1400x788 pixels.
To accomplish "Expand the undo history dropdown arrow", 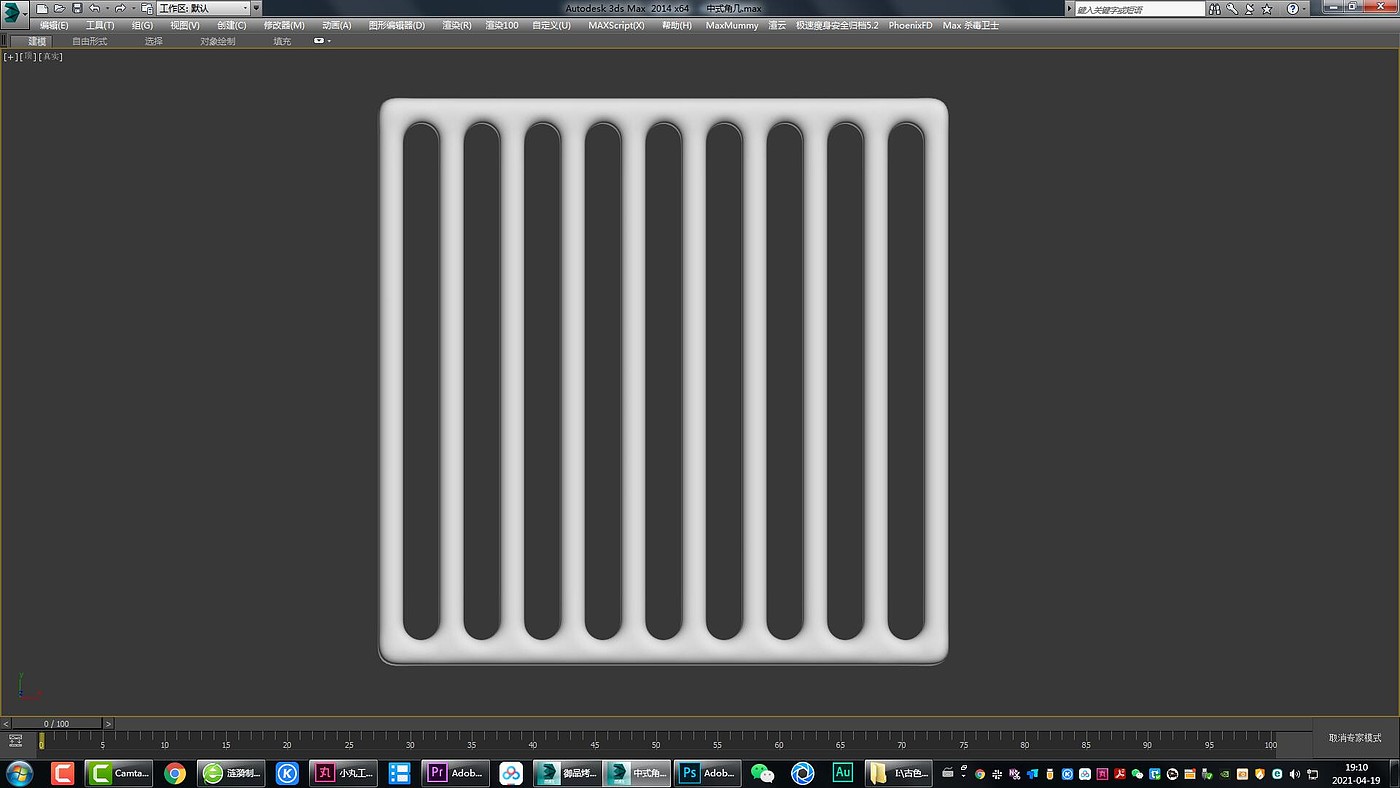I will [107, 8].
